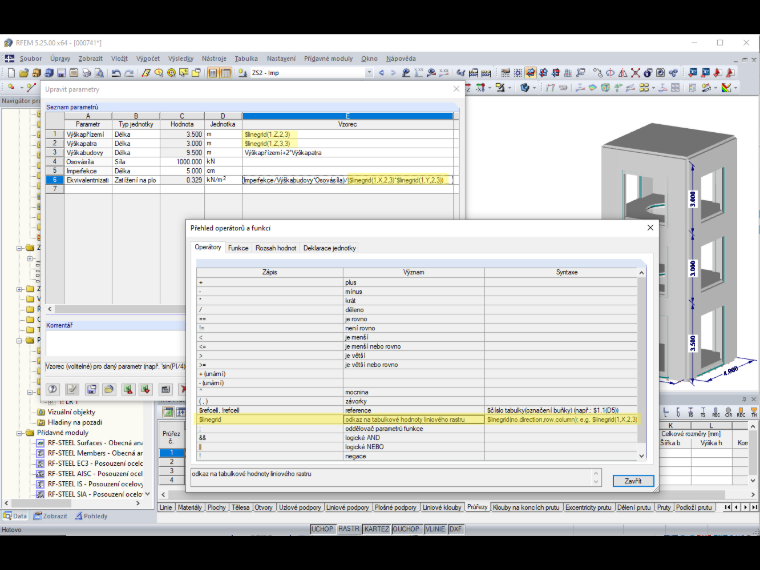Toggle the KARTEZ status bar button
The image size is (760, 570).
376,529
